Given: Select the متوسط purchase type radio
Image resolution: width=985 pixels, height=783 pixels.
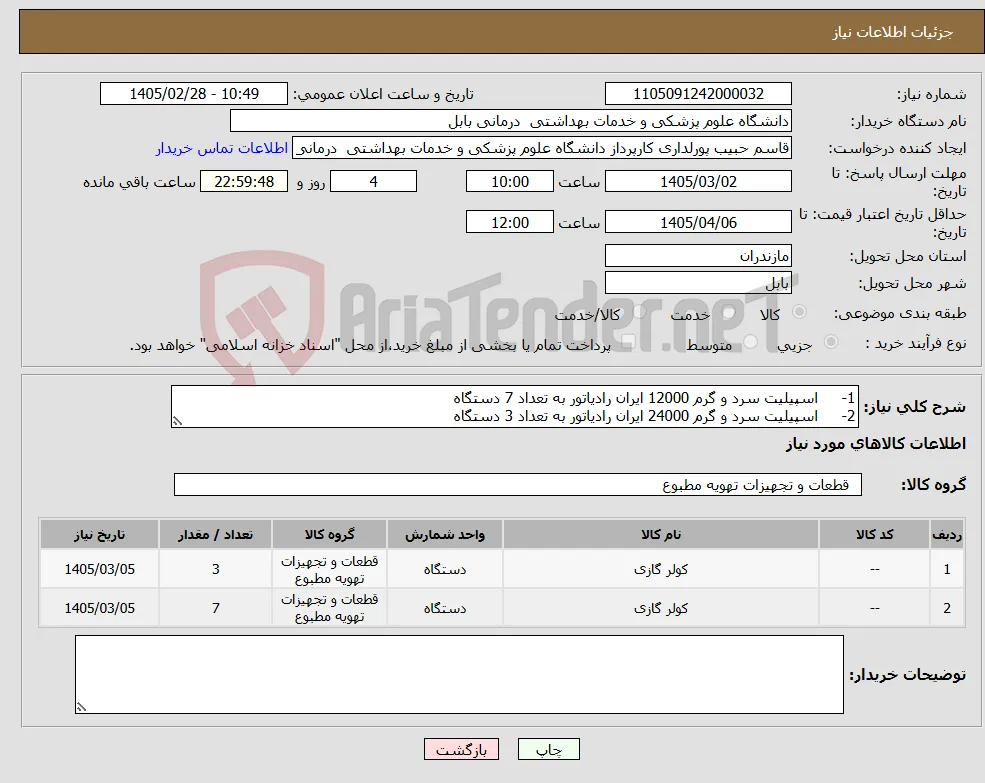Looking at the screenshot, I should coord(750,342).
